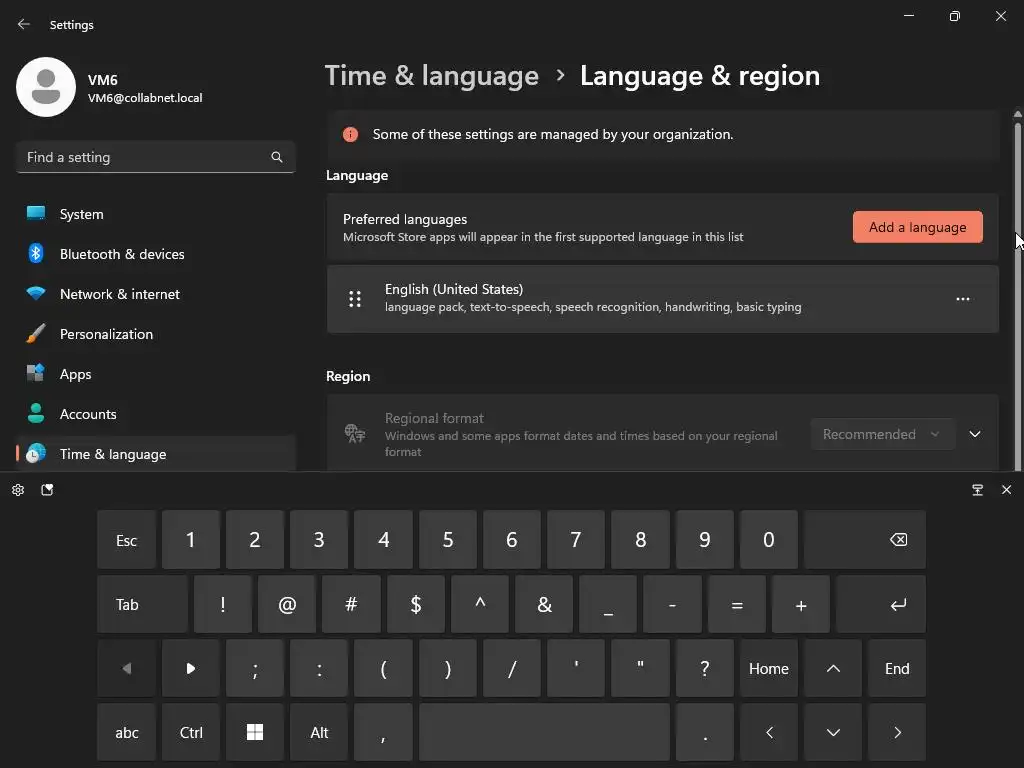This screenshot has width=1024, height=768.
Task: Click the search magnifier in Find a setting
Action: (x=277, y=157)
